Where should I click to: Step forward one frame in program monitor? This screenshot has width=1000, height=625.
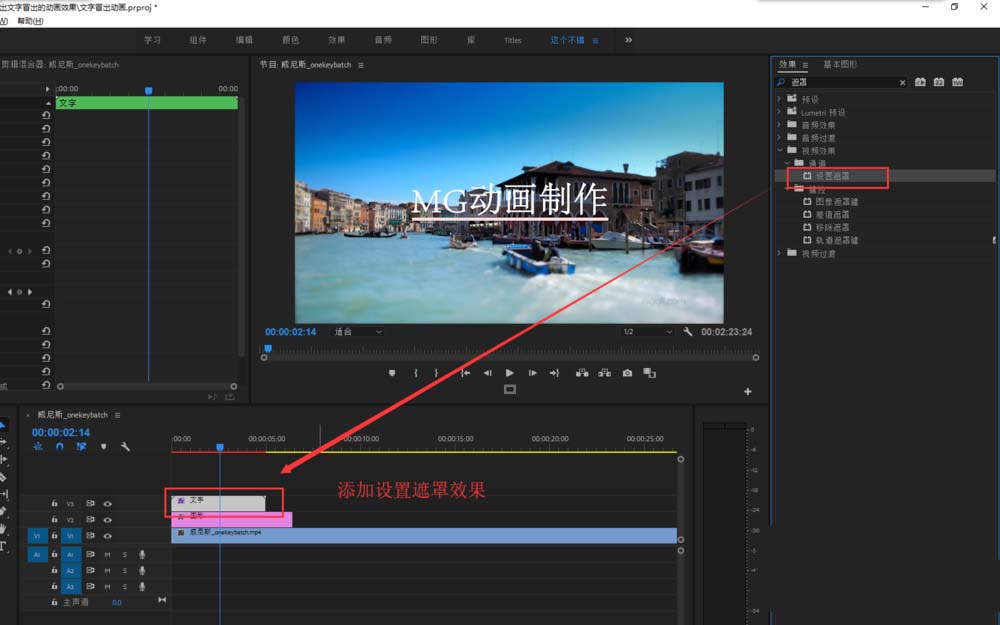533,373
